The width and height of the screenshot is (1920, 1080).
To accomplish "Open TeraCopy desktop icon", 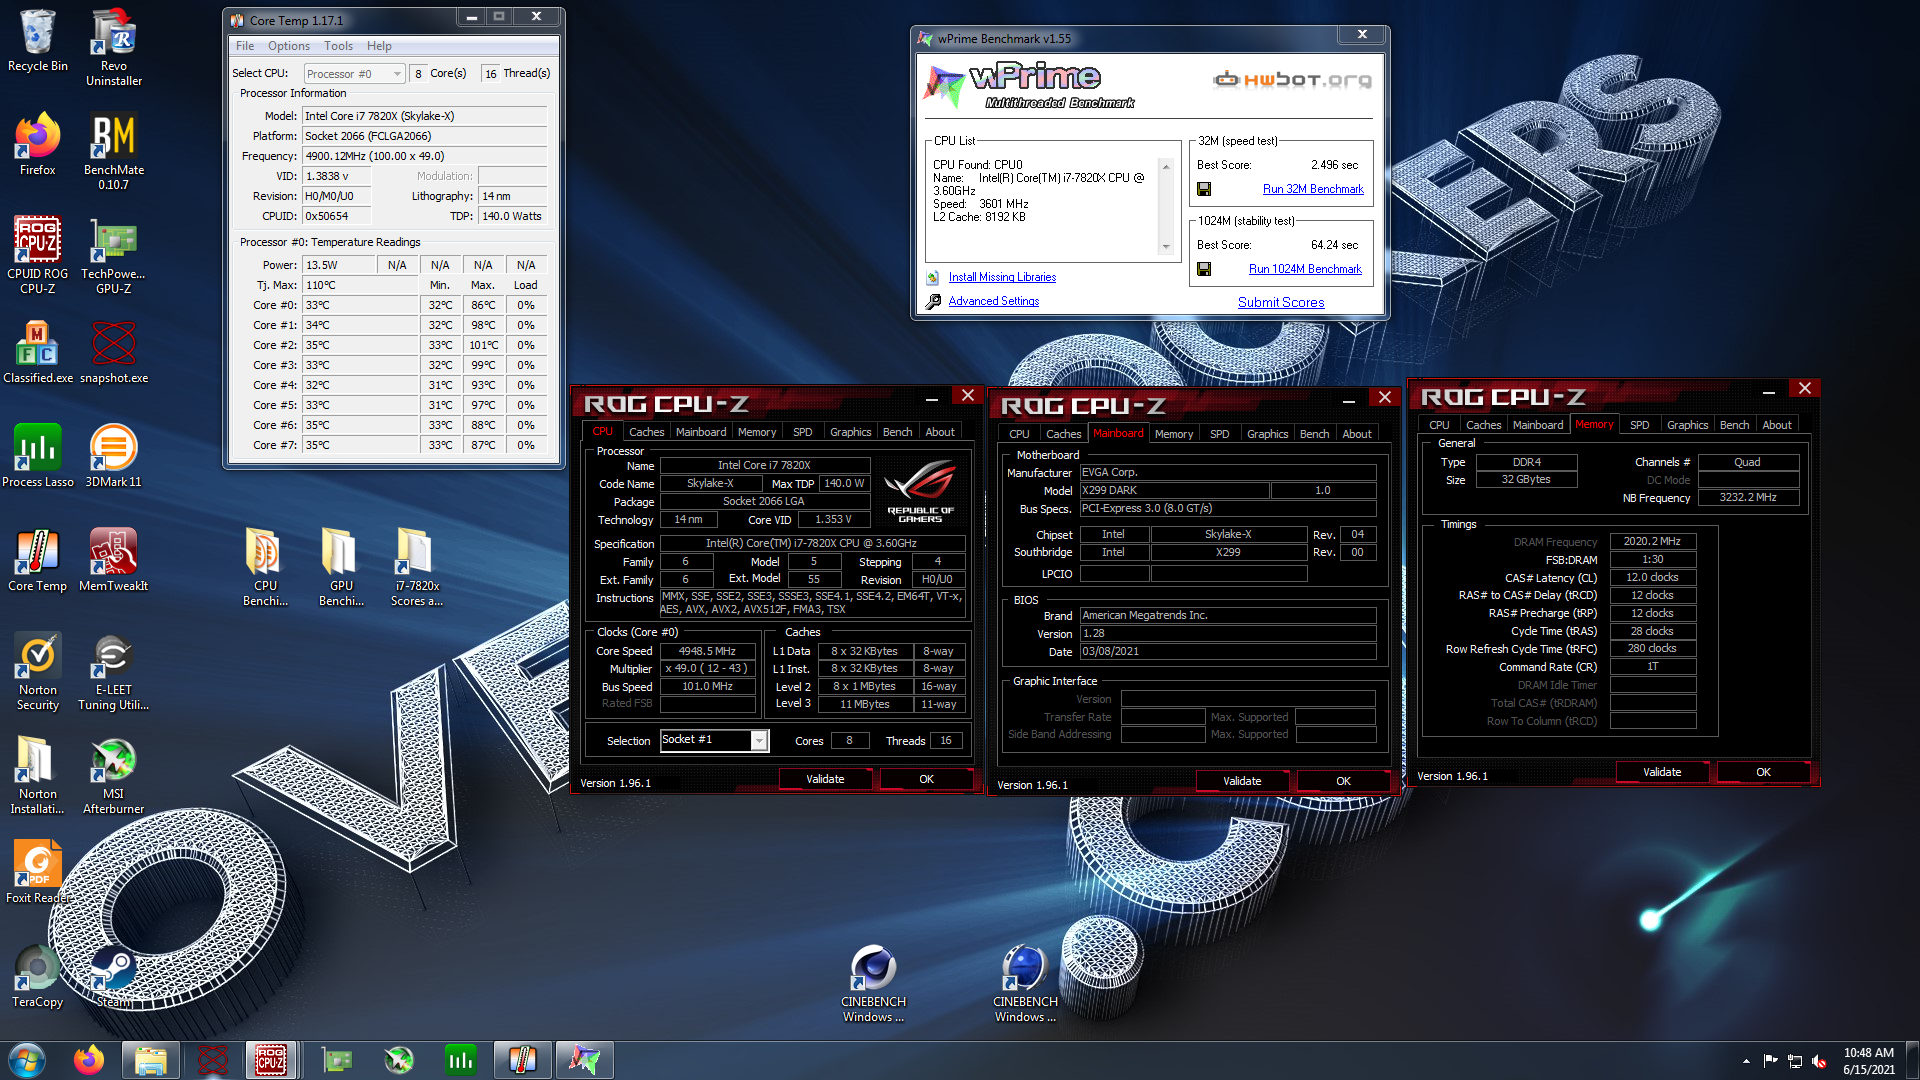I will pos(38,976).
